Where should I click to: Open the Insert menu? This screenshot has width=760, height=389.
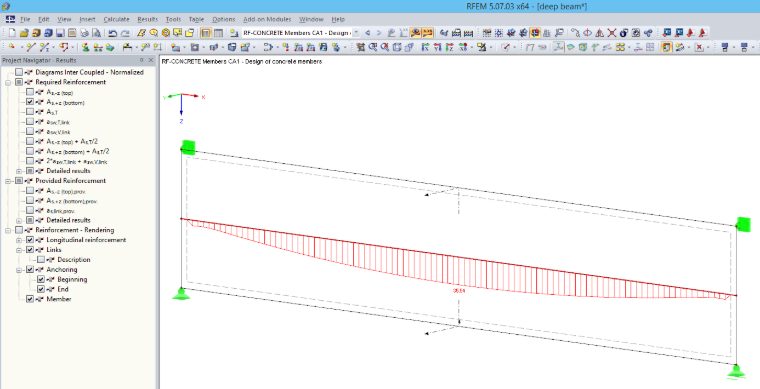pos(87,19)
